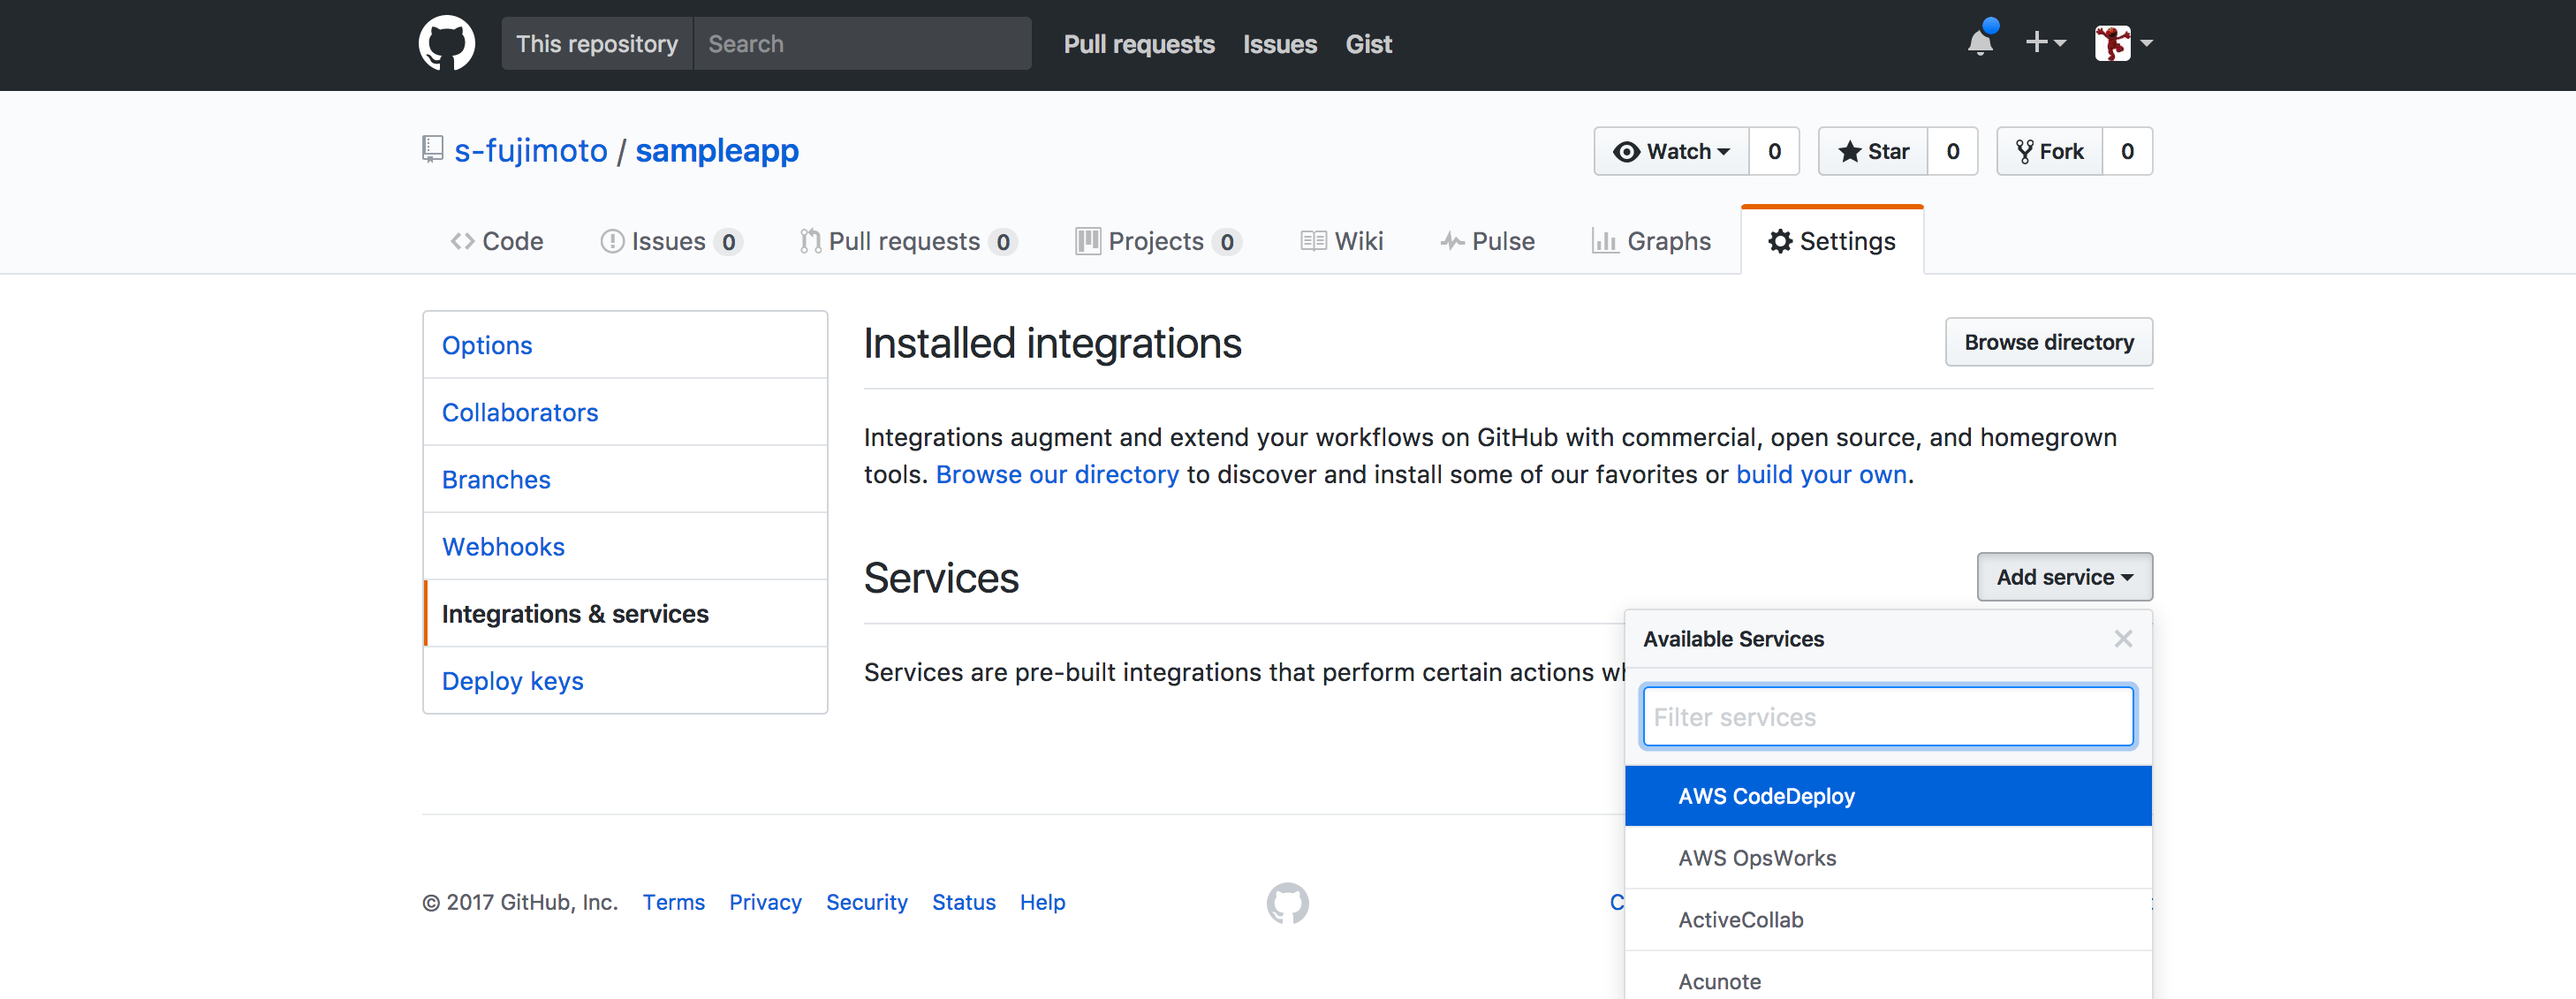Click the Browse directory button
Screen dimensions: 2576x999
point(2048,341)
